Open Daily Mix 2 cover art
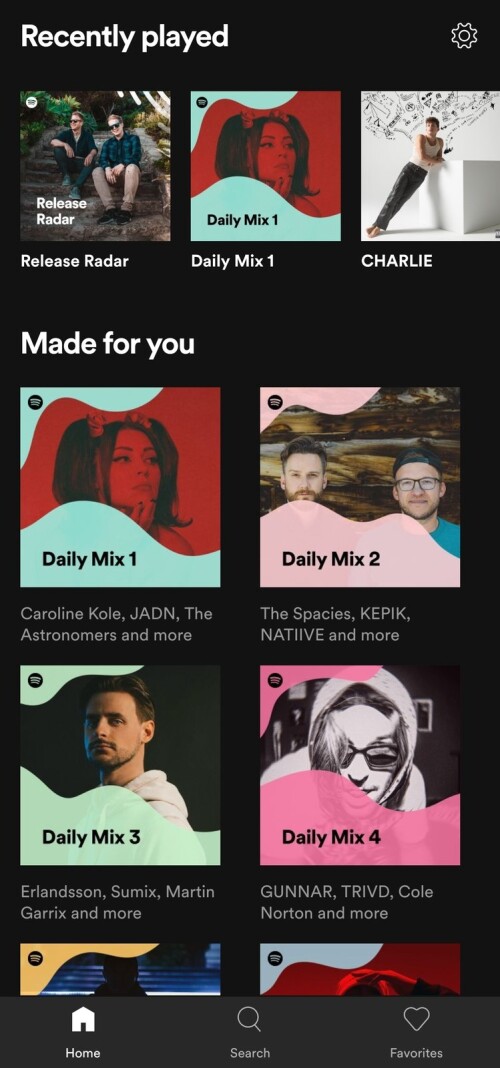The height and width of the screenshot is (1068, 500). (360, 487)
